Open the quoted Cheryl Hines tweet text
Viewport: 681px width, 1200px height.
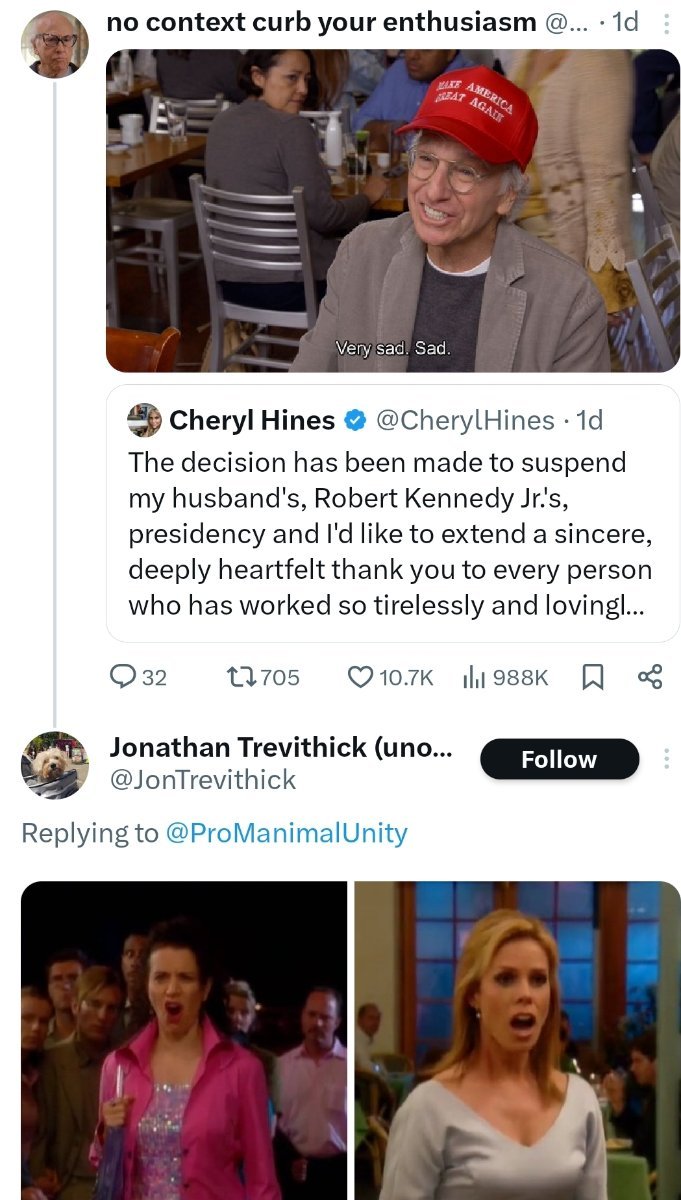point(390,533)
